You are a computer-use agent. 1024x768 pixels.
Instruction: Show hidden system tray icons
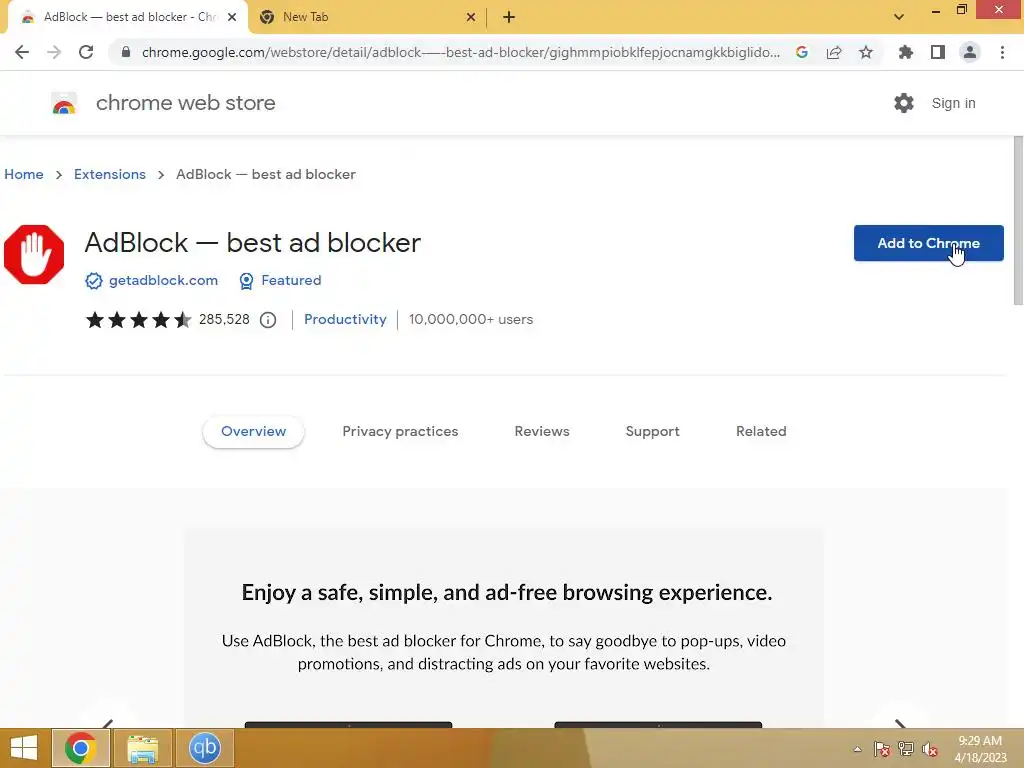857,749
